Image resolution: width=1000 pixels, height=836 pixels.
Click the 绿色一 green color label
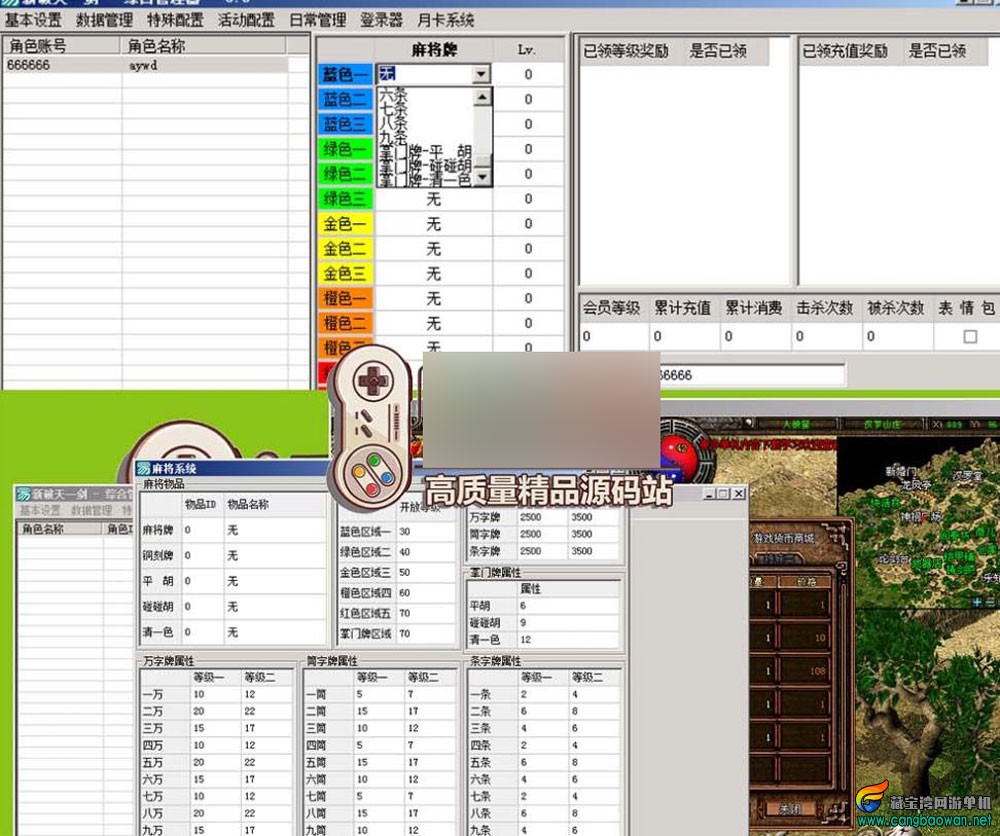point(345,149)
